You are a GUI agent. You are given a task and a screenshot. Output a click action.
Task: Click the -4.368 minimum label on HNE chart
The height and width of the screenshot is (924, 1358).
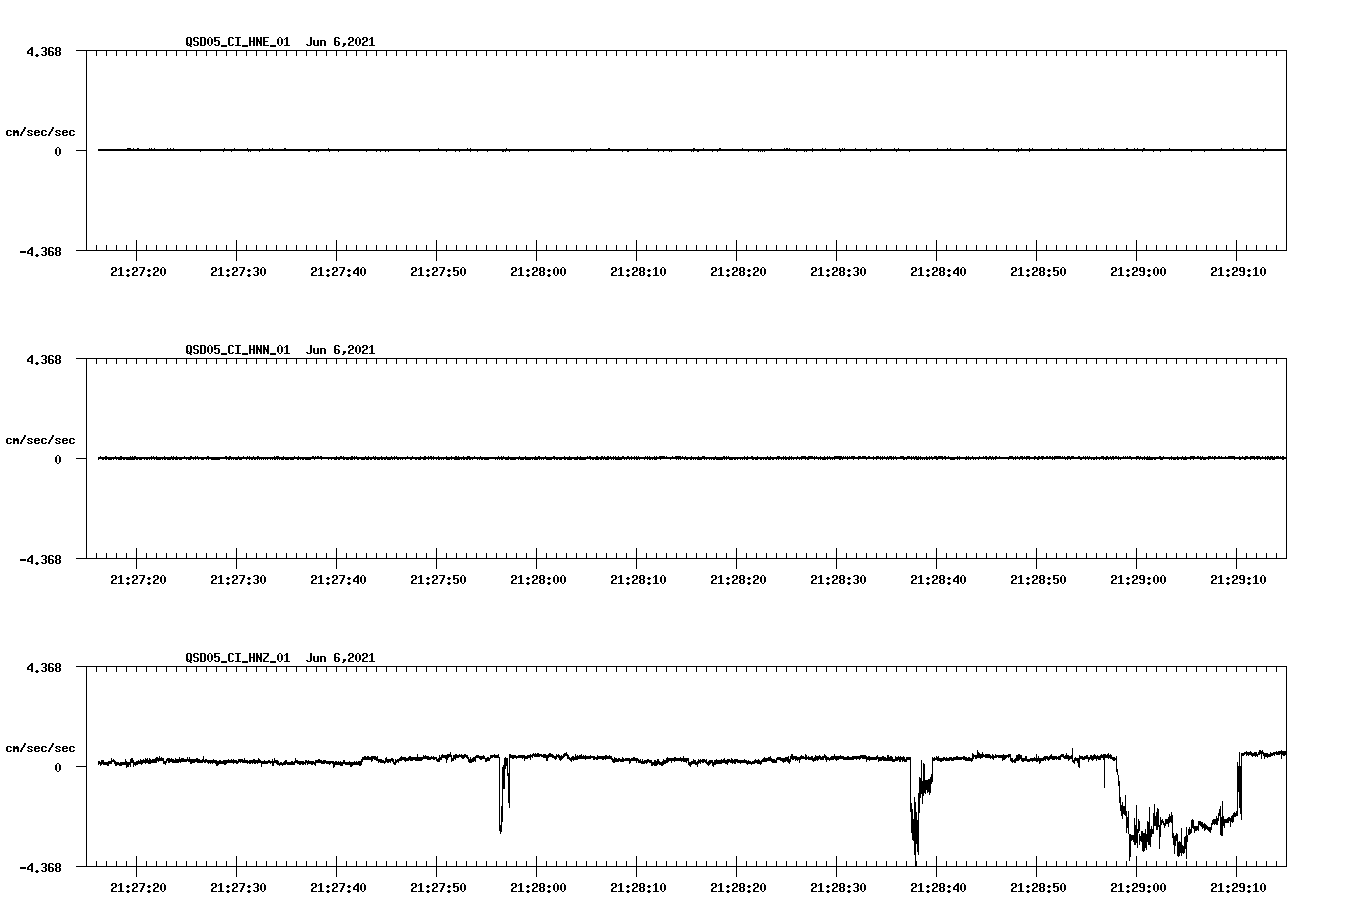40,252
